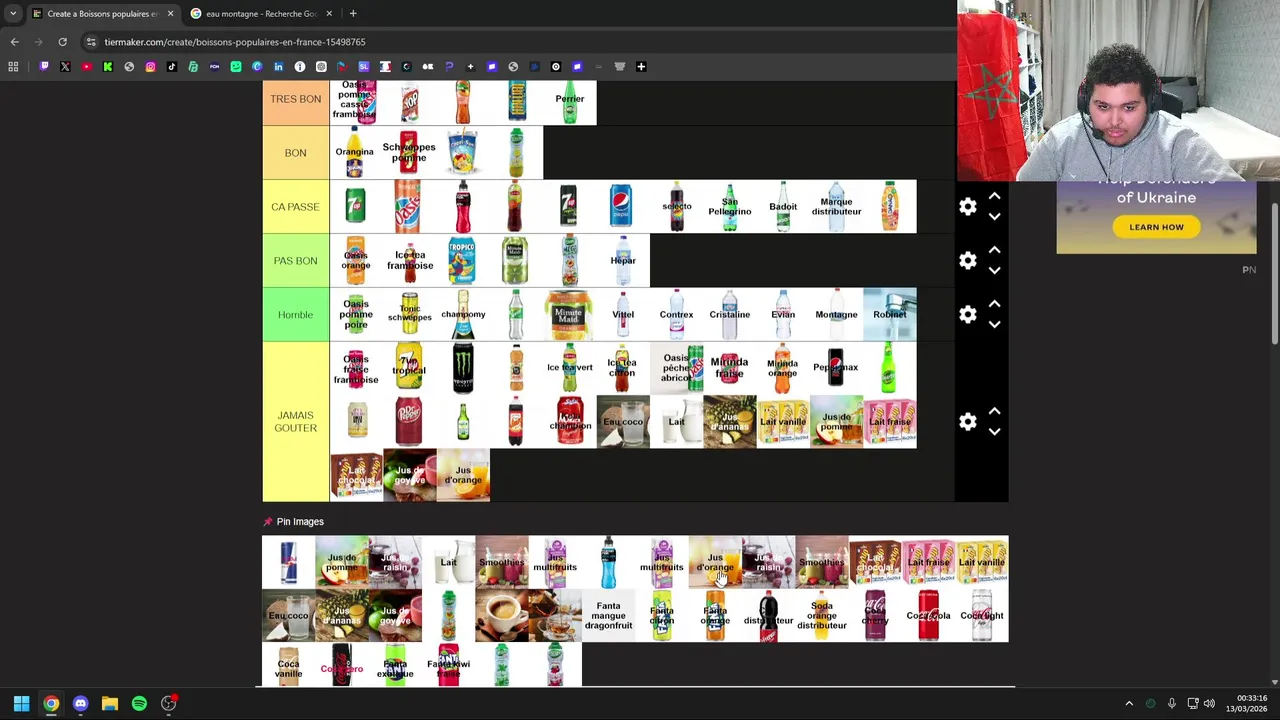The width and height of the screenshot is (1280, 720).
Task: Close the 'eau montagne' Google tab
Action: 329,14
